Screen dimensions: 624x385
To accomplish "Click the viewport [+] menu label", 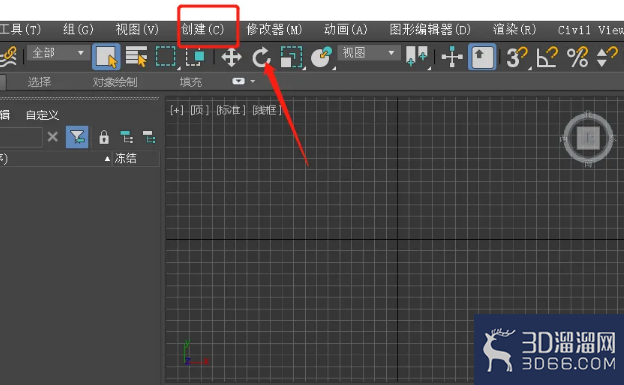I will pyautogui.click(x=177, y=110).
